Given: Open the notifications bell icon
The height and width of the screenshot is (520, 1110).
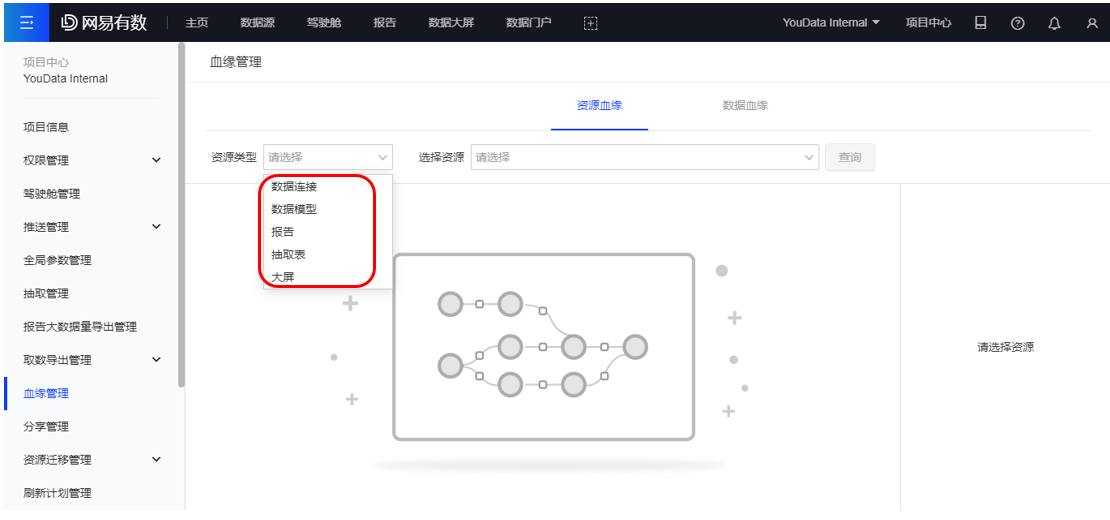Looking at the screenshot, I should click(x=1055, y=23).
